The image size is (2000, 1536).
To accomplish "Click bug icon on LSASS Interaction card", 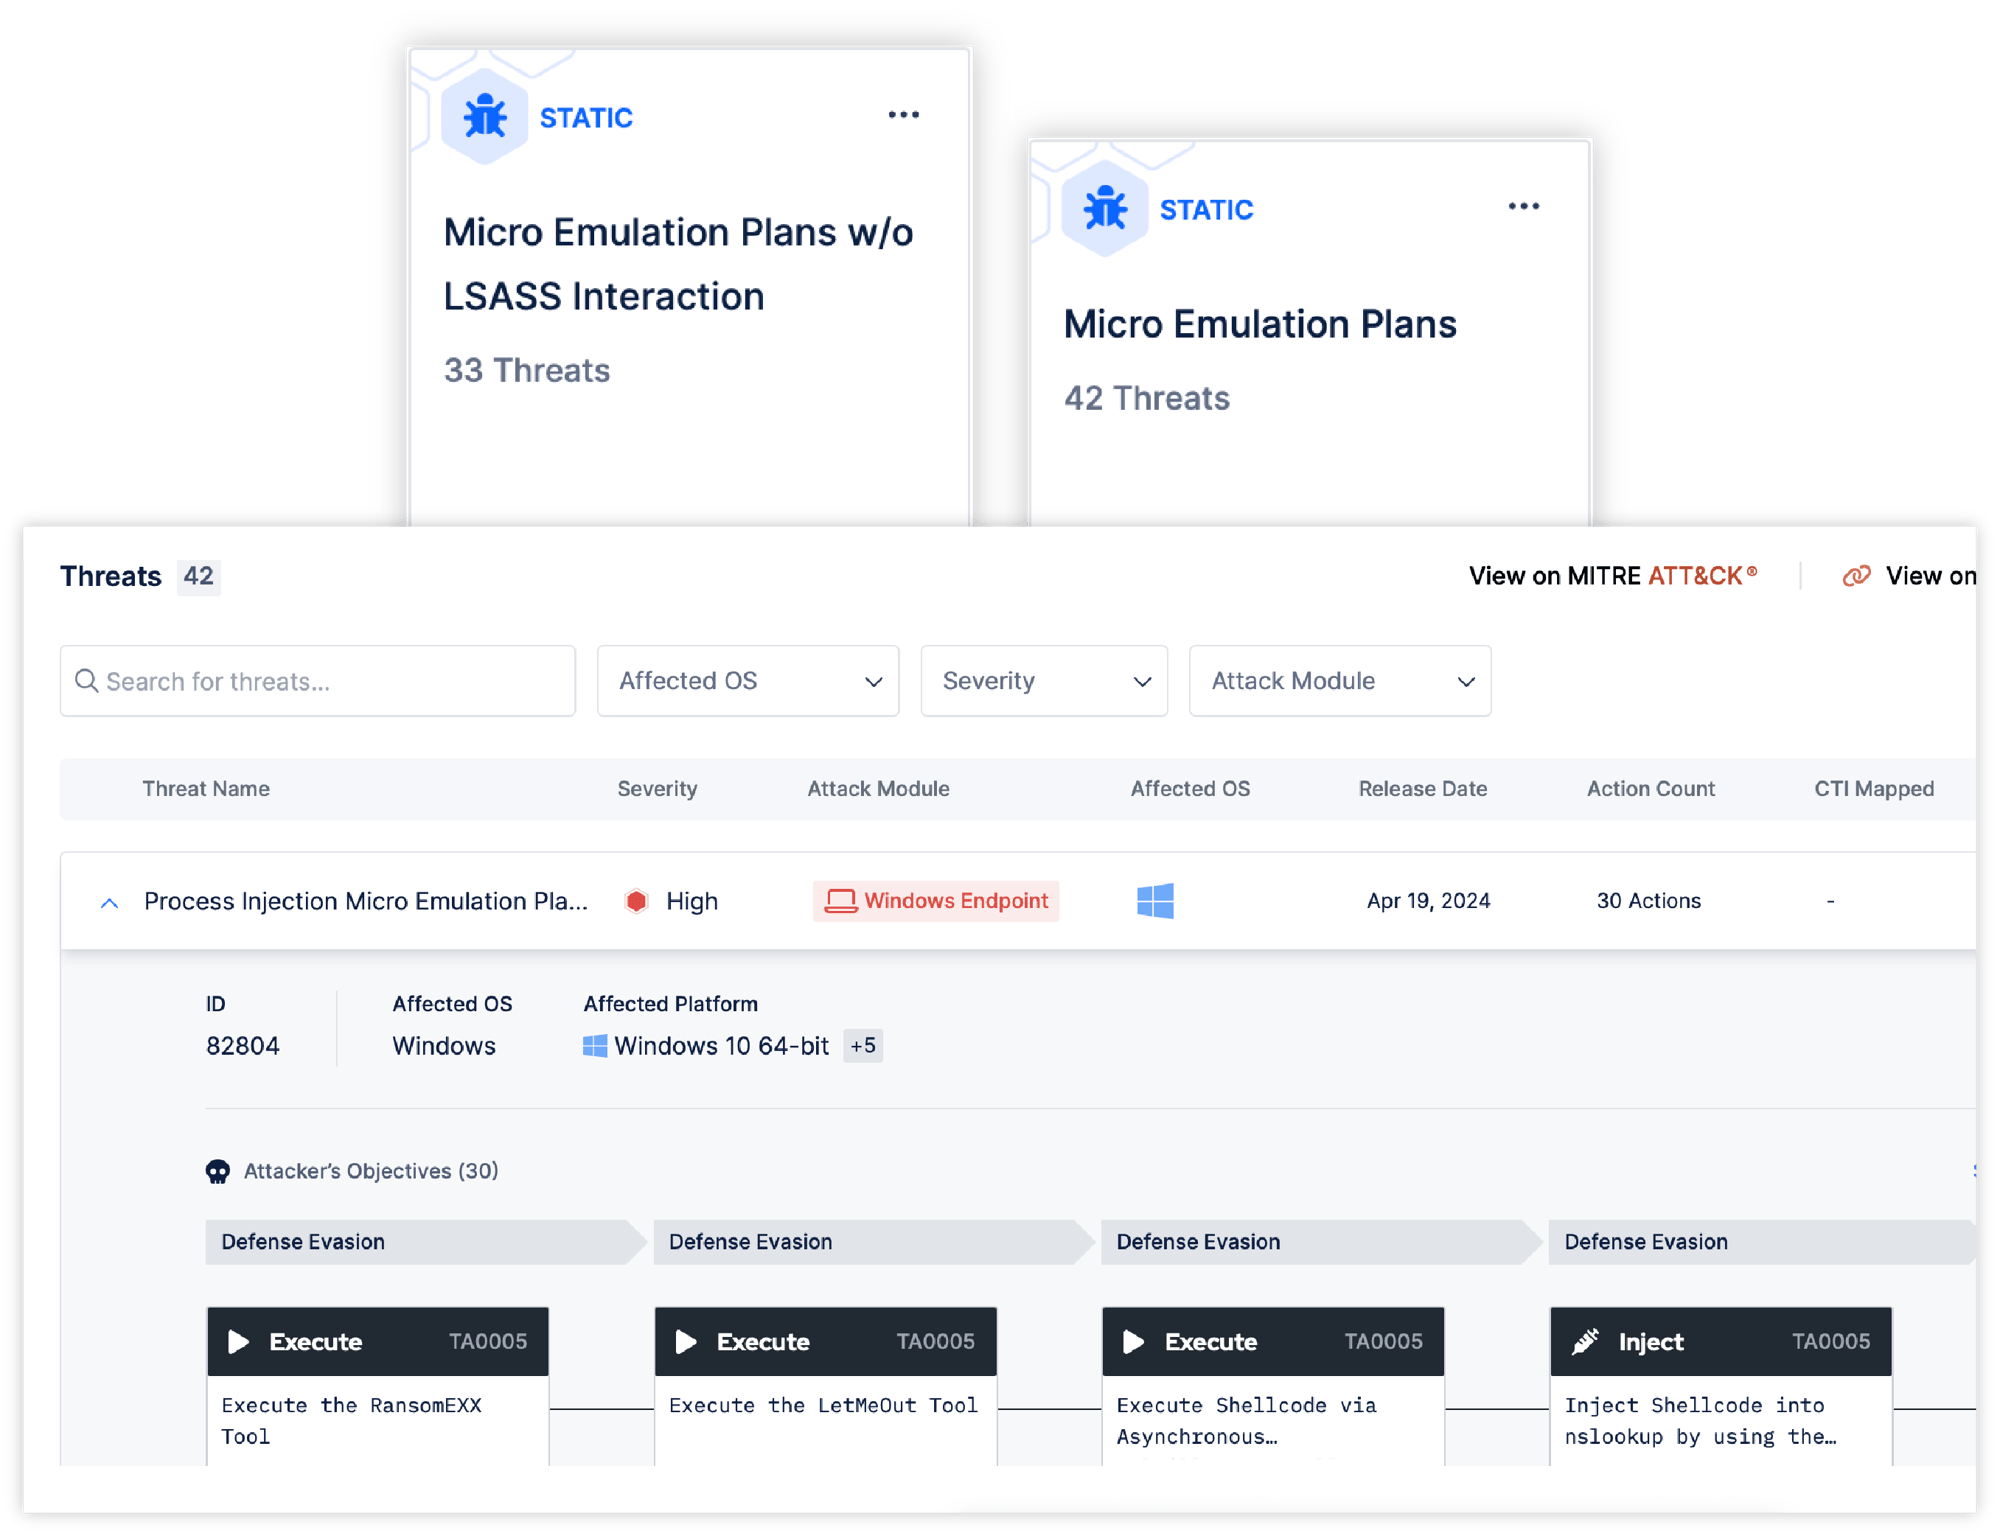I will [x=485, y=117].
